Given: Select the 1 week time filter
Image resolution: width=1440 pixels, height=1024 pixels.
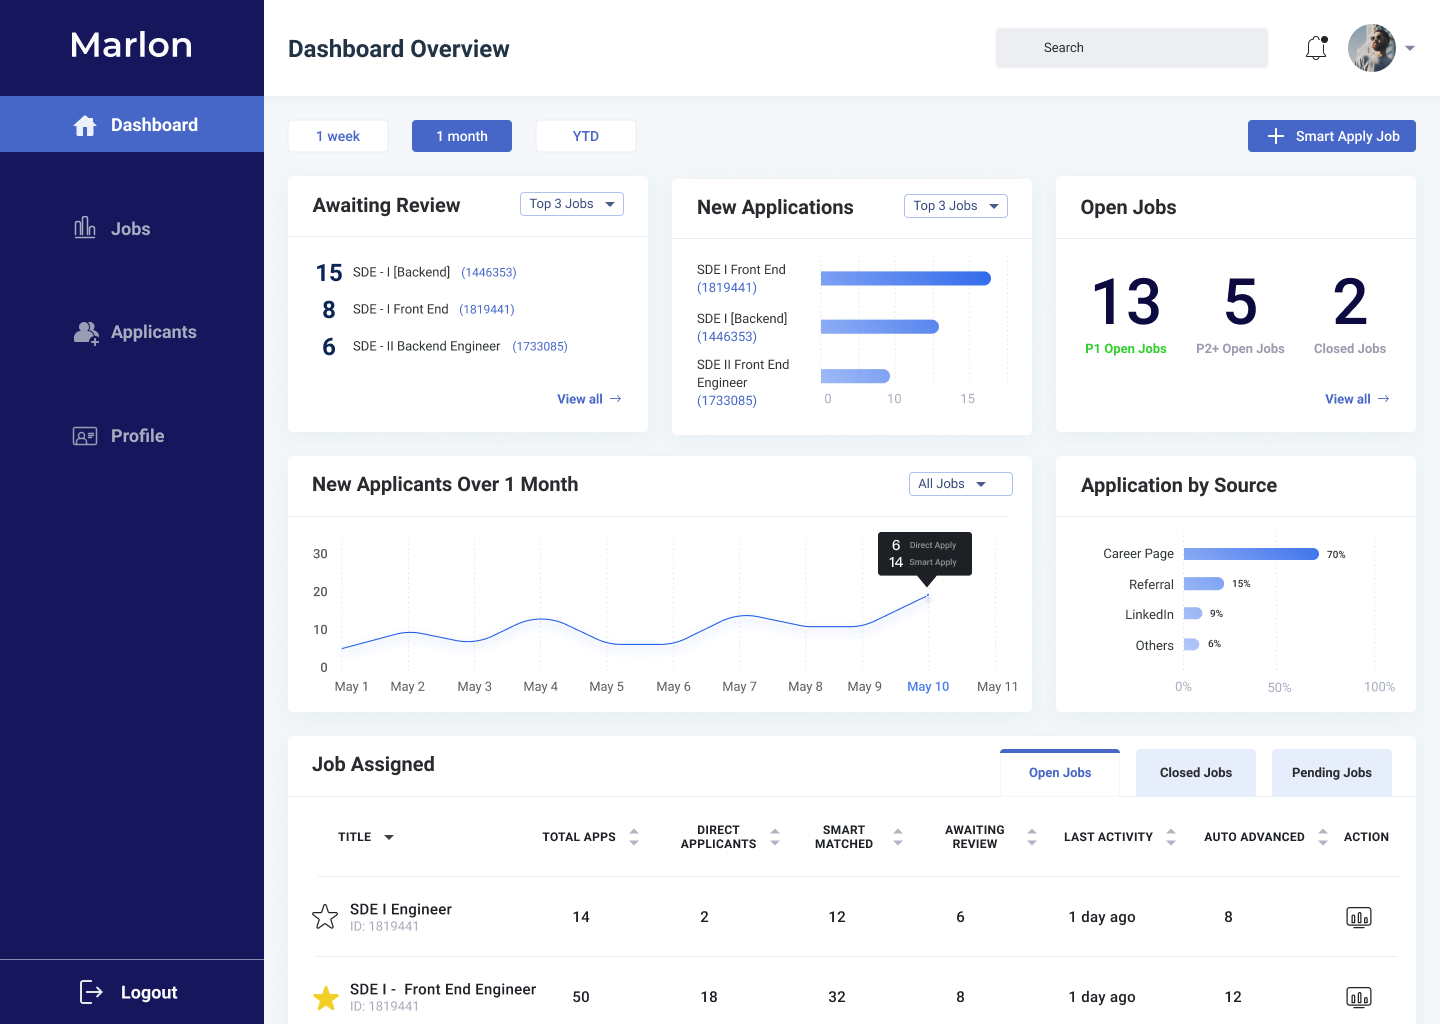Looking at the screenshot, I should tap(337, 135).
